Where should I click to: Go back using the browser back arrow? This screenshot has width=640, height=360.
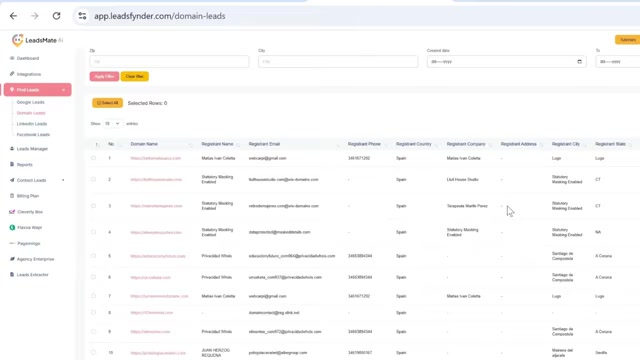coord(13,16)
